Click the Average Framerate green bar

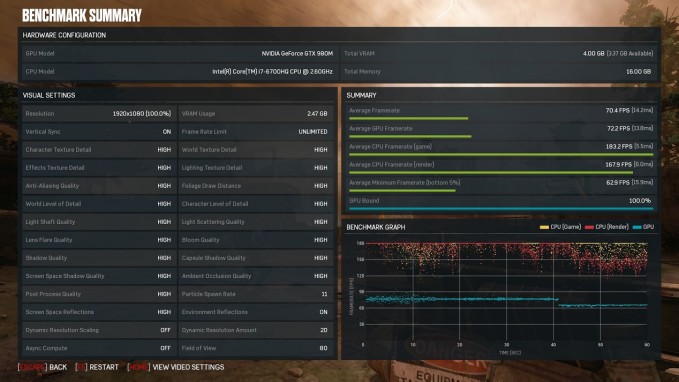tap(408, 118)
